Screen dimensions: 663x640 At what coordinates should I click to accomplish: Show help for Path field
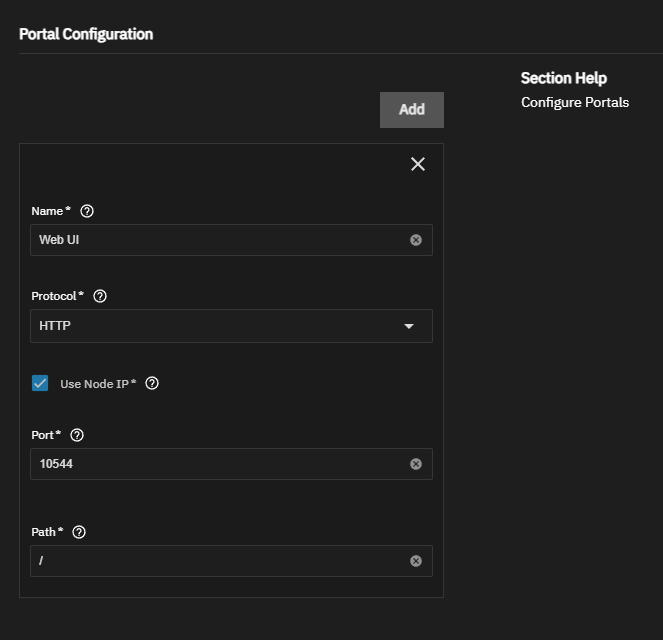click(x=79, y=532)
